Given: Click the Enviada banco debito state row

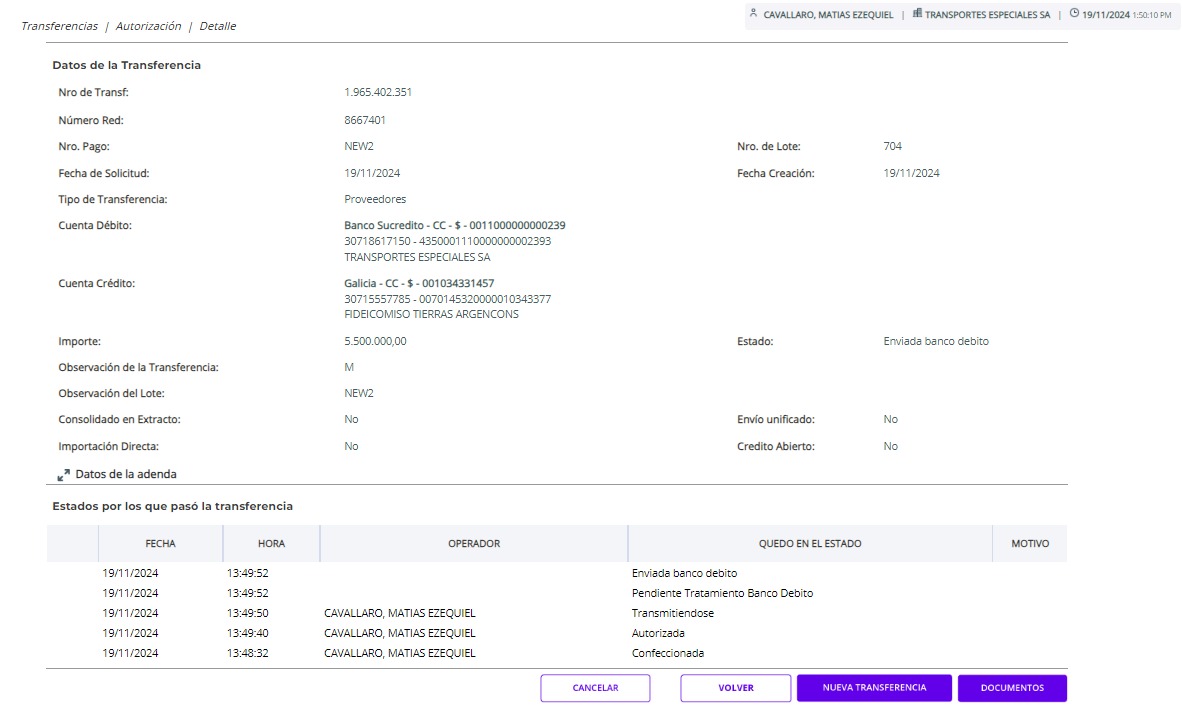Looking at the screenshot, I should [x=556, y=573].
